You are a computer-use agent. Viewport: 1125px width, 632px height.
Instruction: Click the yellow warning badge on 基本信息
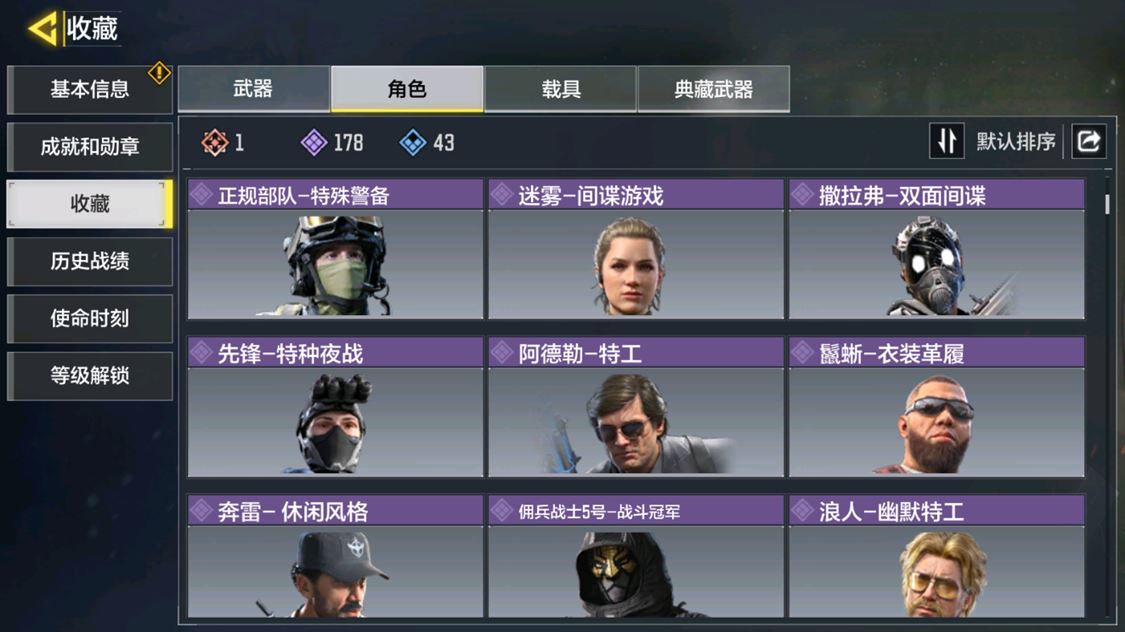[x=159, y=72]
